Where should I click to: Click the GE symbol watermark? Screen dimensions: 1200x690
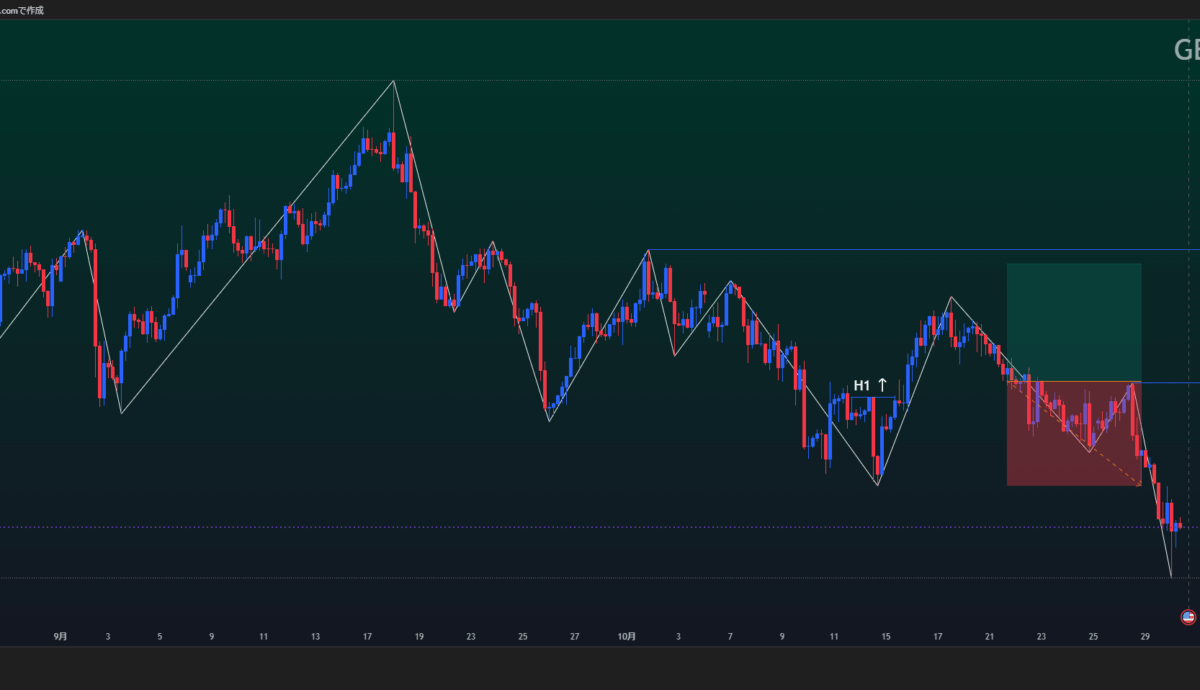(1186, 50)
